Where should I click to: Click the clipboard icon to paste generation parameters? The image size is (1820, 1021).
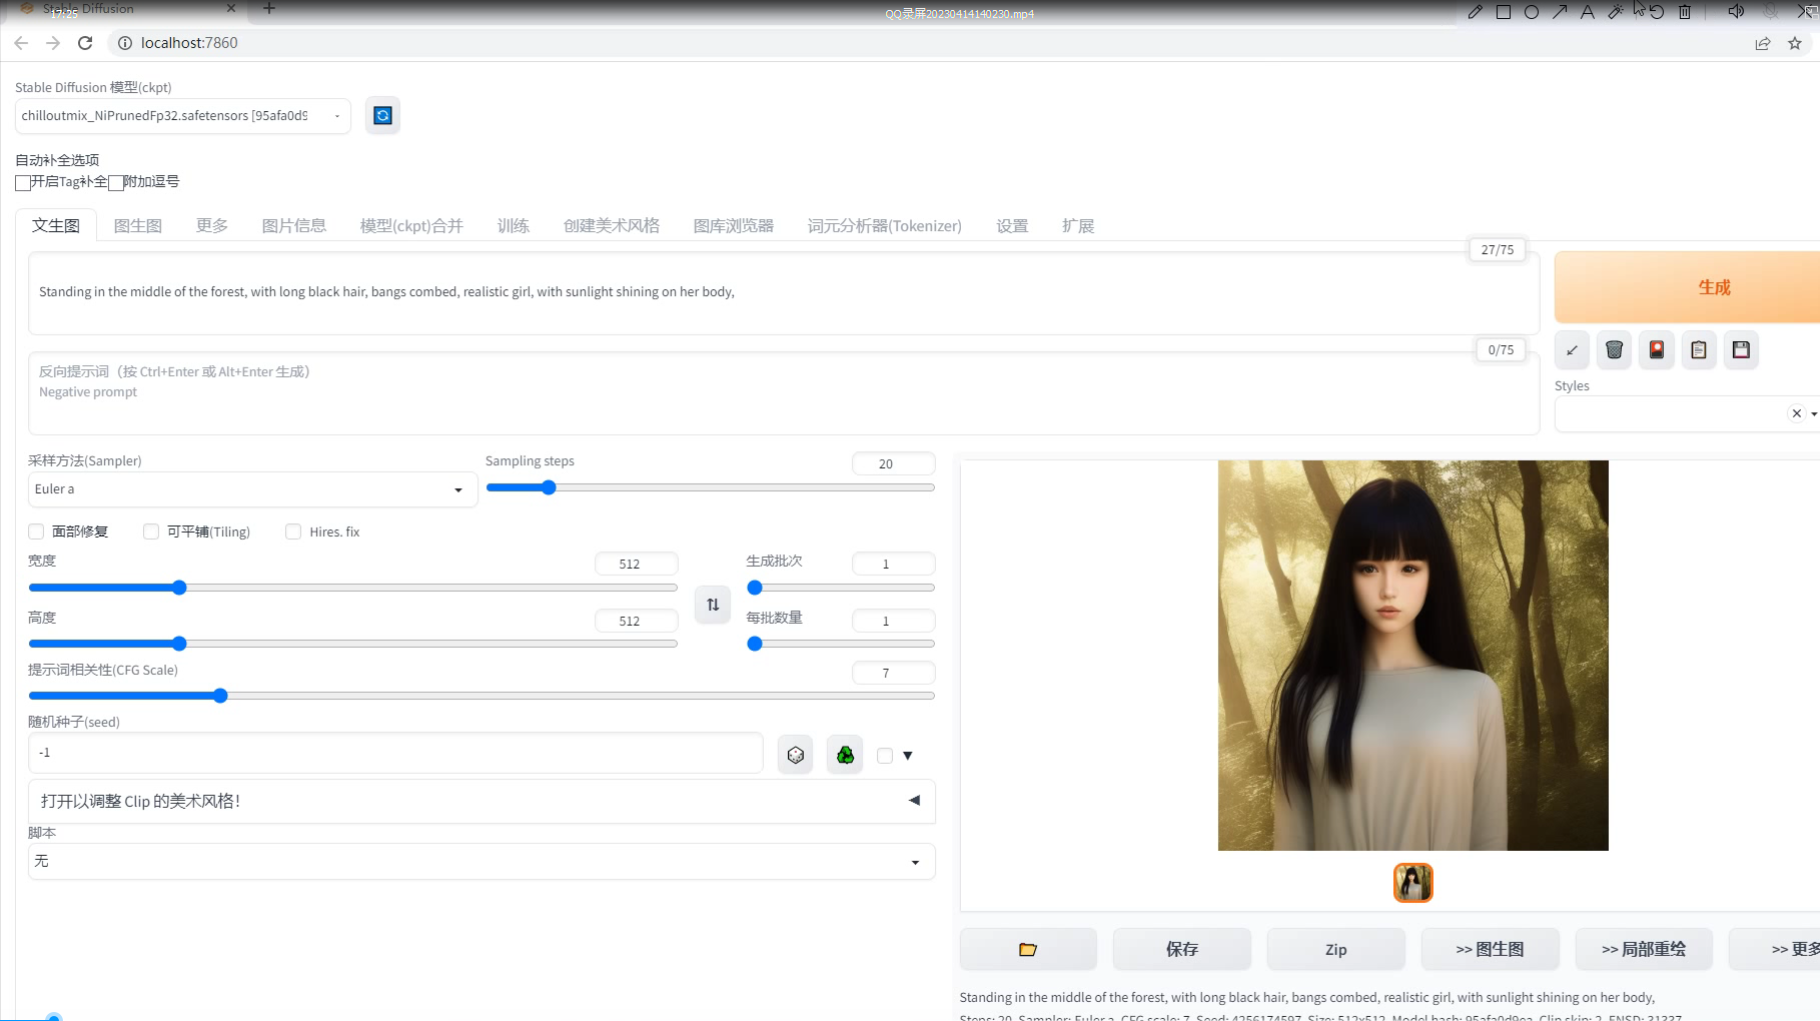coord(1698,350)
